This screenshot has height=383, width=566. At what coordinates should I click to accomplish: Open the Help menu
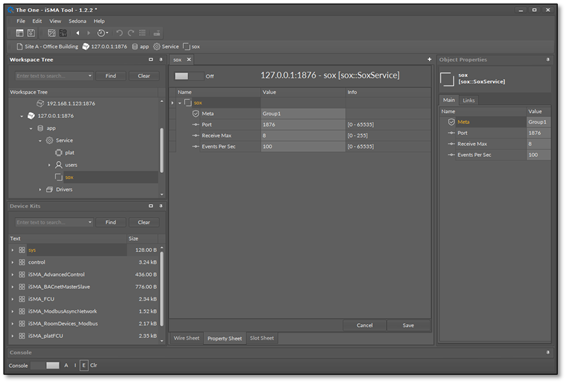(x=99, y=21)
